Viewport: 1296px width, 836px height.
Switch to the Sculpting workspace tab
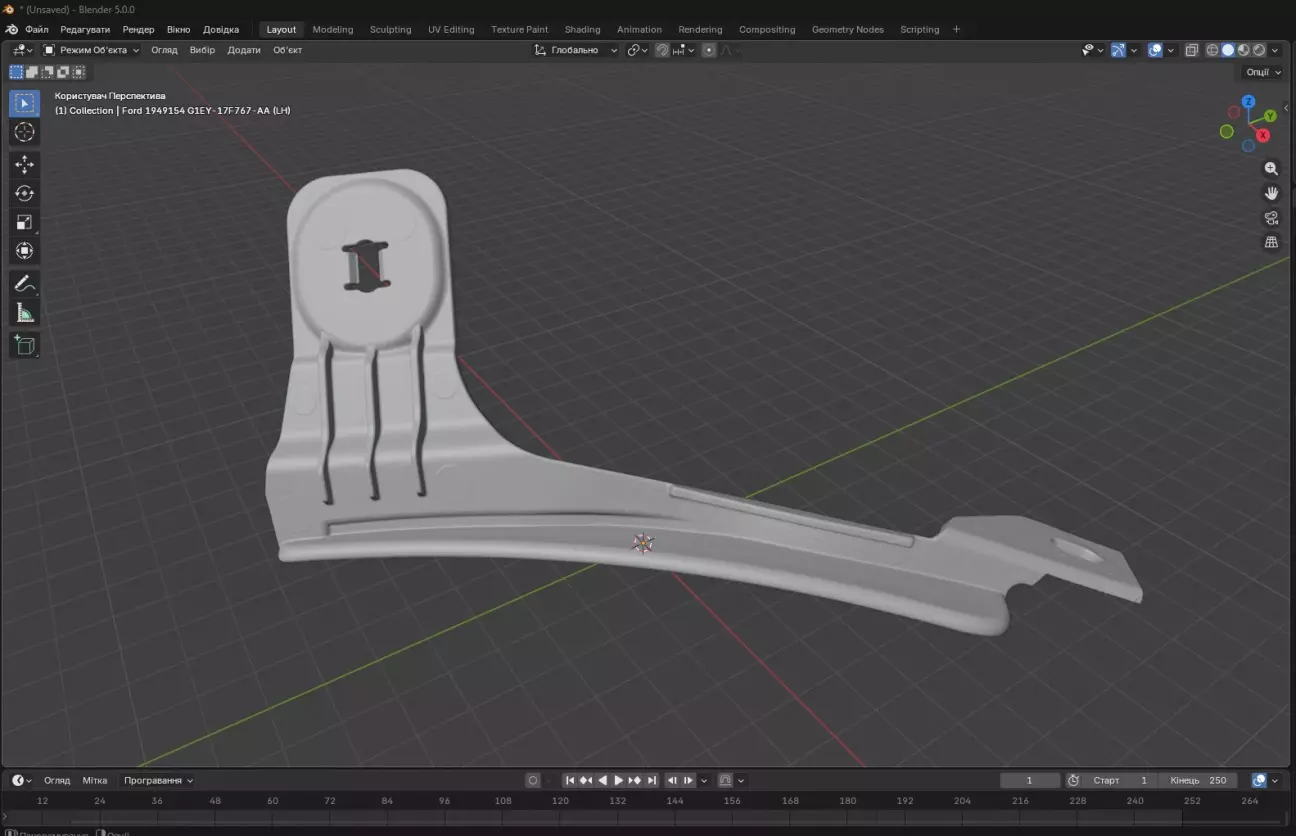(390, 29)
